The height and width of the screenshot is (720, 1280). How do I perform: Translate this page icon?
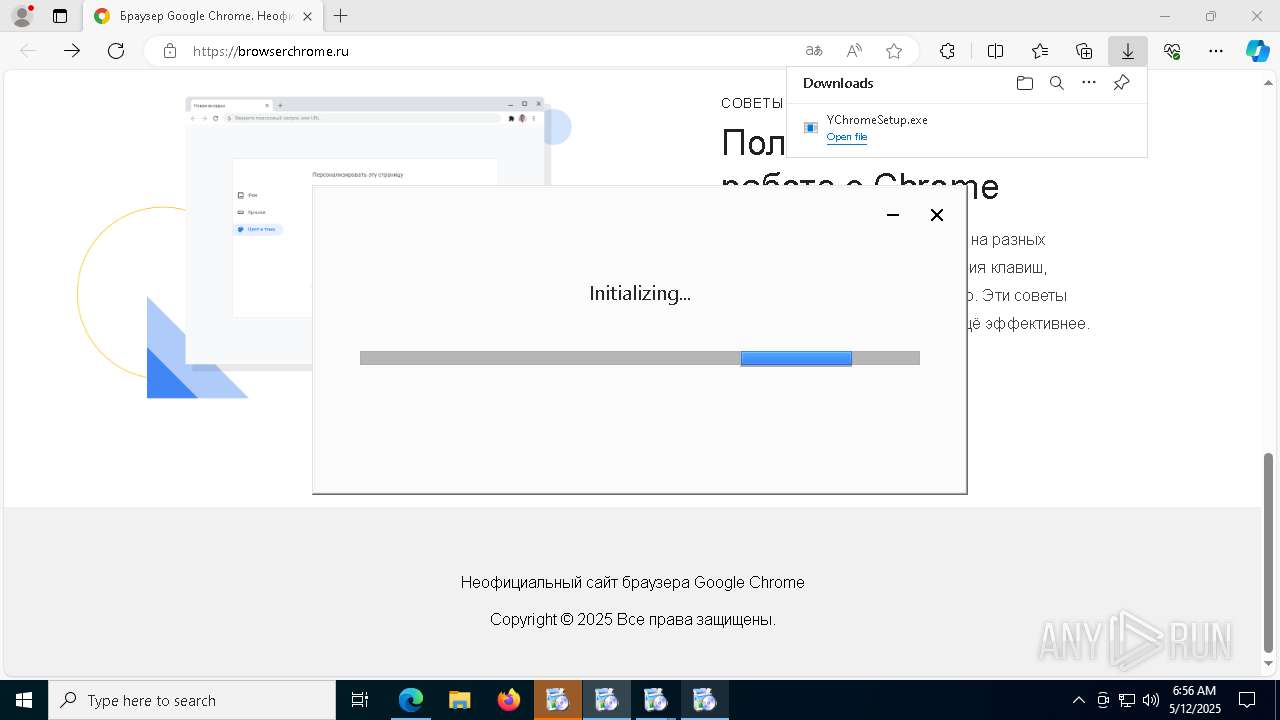coord(814,51)
